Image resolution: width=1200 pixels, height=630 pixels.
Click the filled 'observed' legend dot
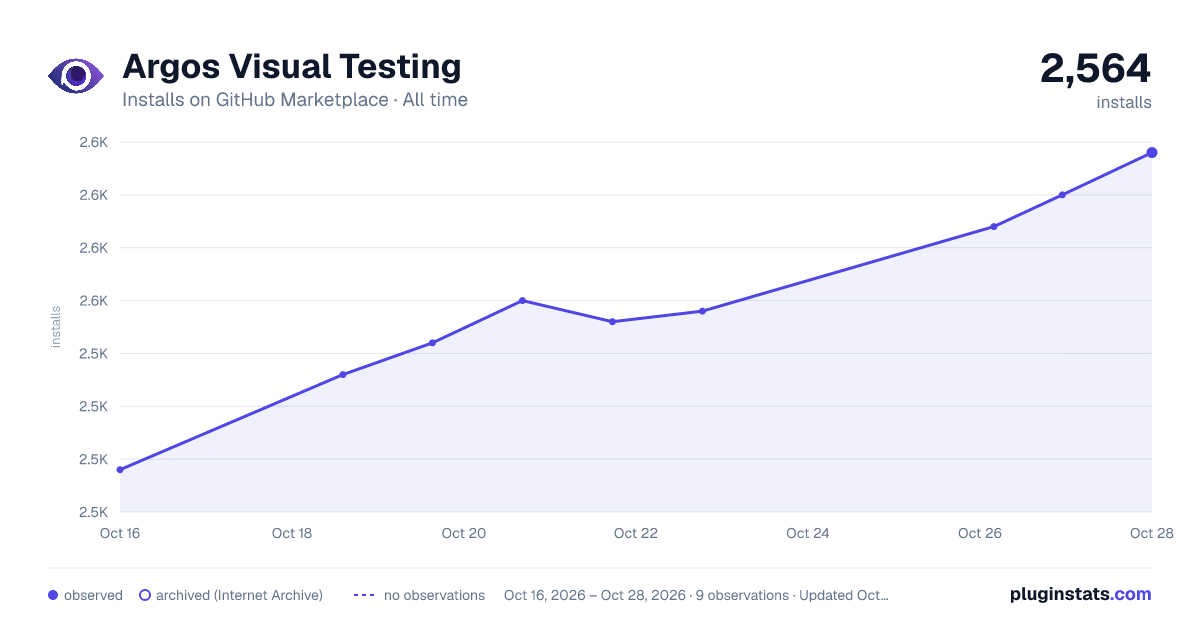pyautogui.click(x=53, y=595)
